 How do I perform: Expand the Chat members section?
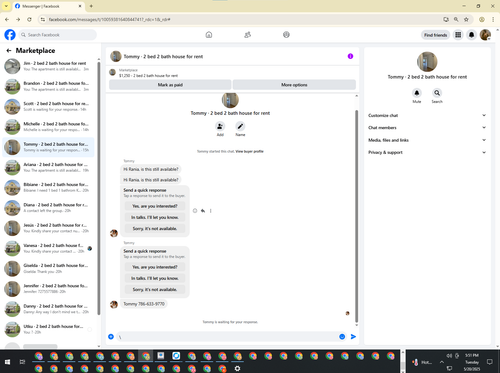click(x=427, y=128)
